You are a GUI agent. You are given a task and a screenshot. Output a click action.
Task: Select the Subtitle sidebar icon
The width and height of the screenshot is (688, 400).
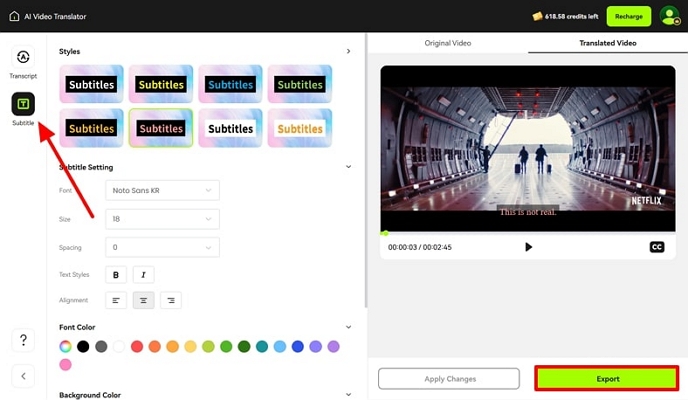point(23,104)
